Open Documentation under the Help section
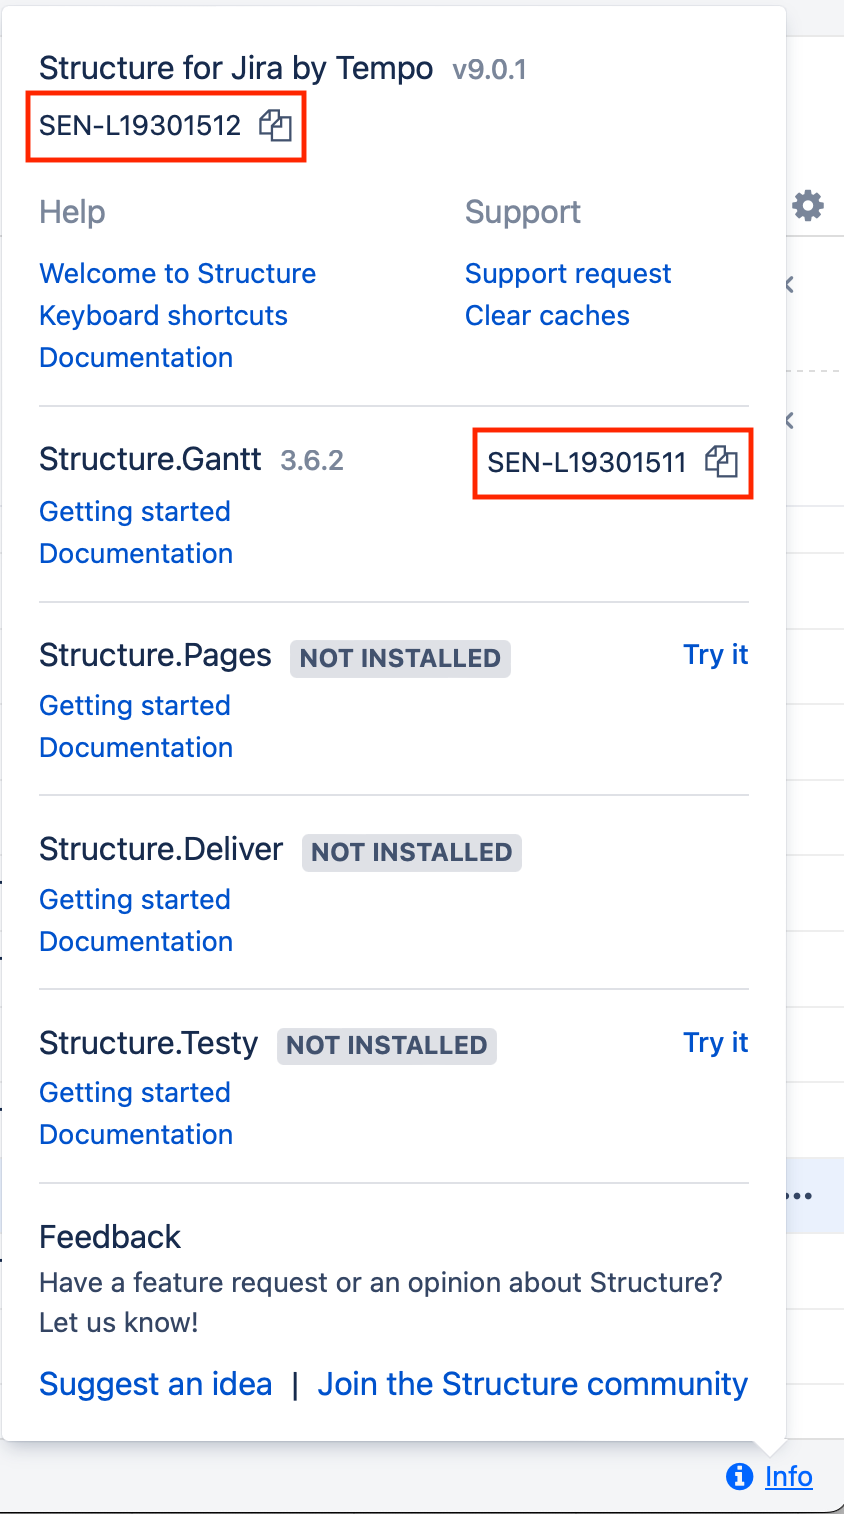This screenshot has width=844, height=1514. click(x=136, y=358)
